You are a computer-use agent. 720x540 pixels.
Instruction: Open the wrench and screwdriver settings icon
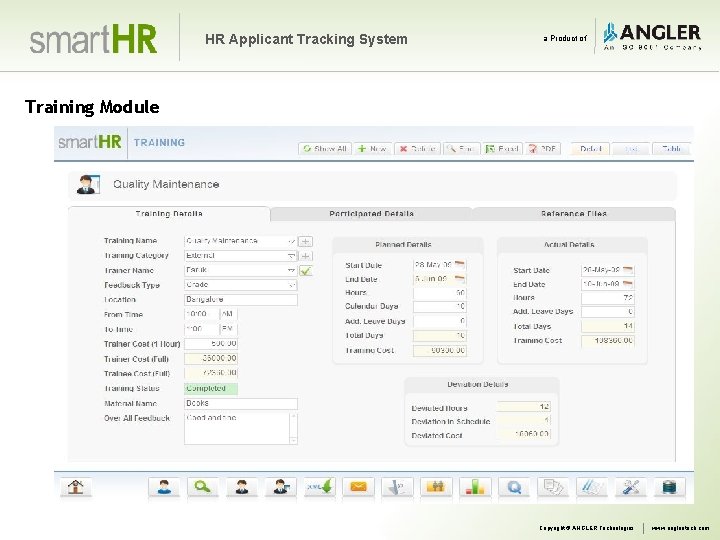631,487
